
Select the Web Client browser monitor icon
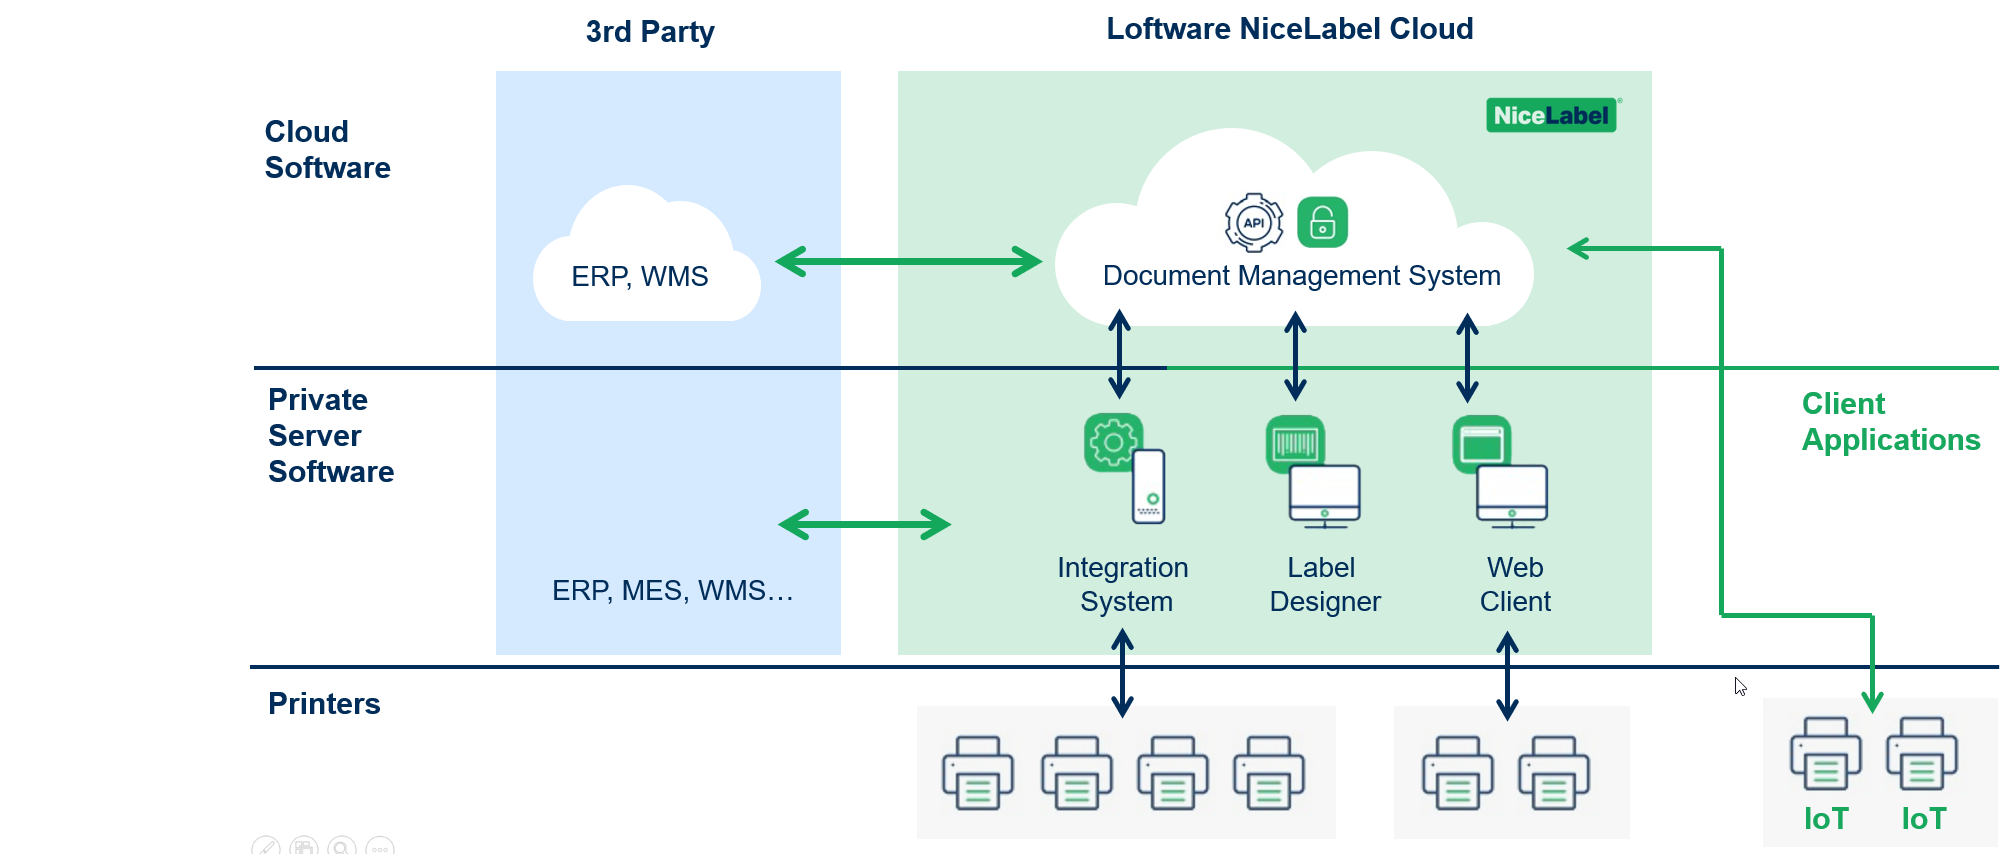1501,472
